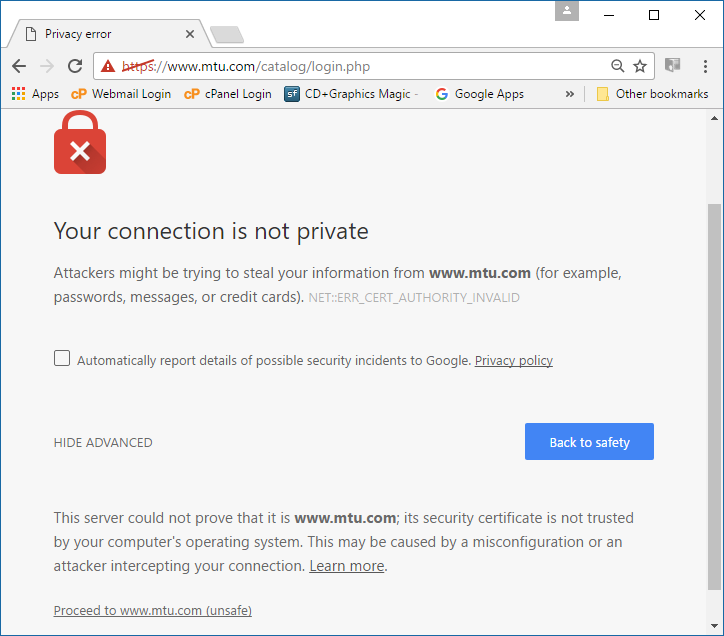This screenshot has width=724, height=636.
Task: Click the back navigation arrow
Action: pyautogui.click(x=19, y=66)
